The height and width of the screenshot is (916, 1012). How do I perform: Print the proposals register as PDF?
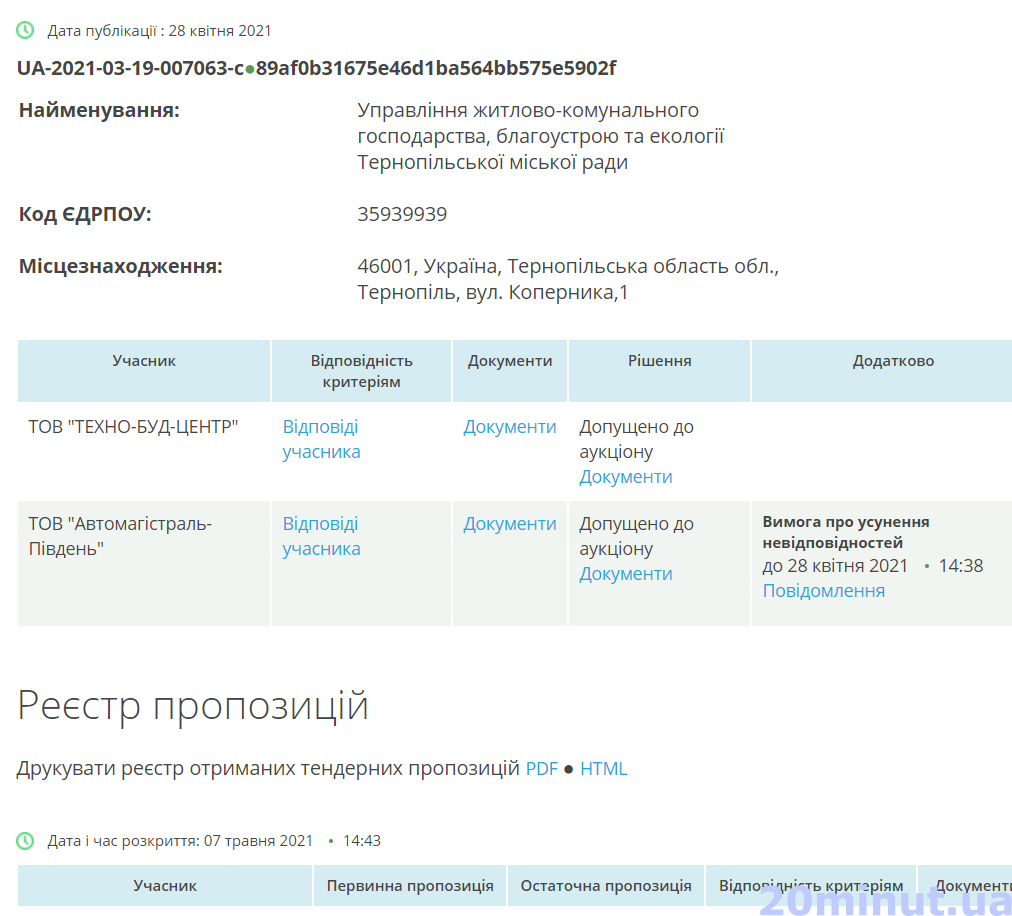click(541, 769)
